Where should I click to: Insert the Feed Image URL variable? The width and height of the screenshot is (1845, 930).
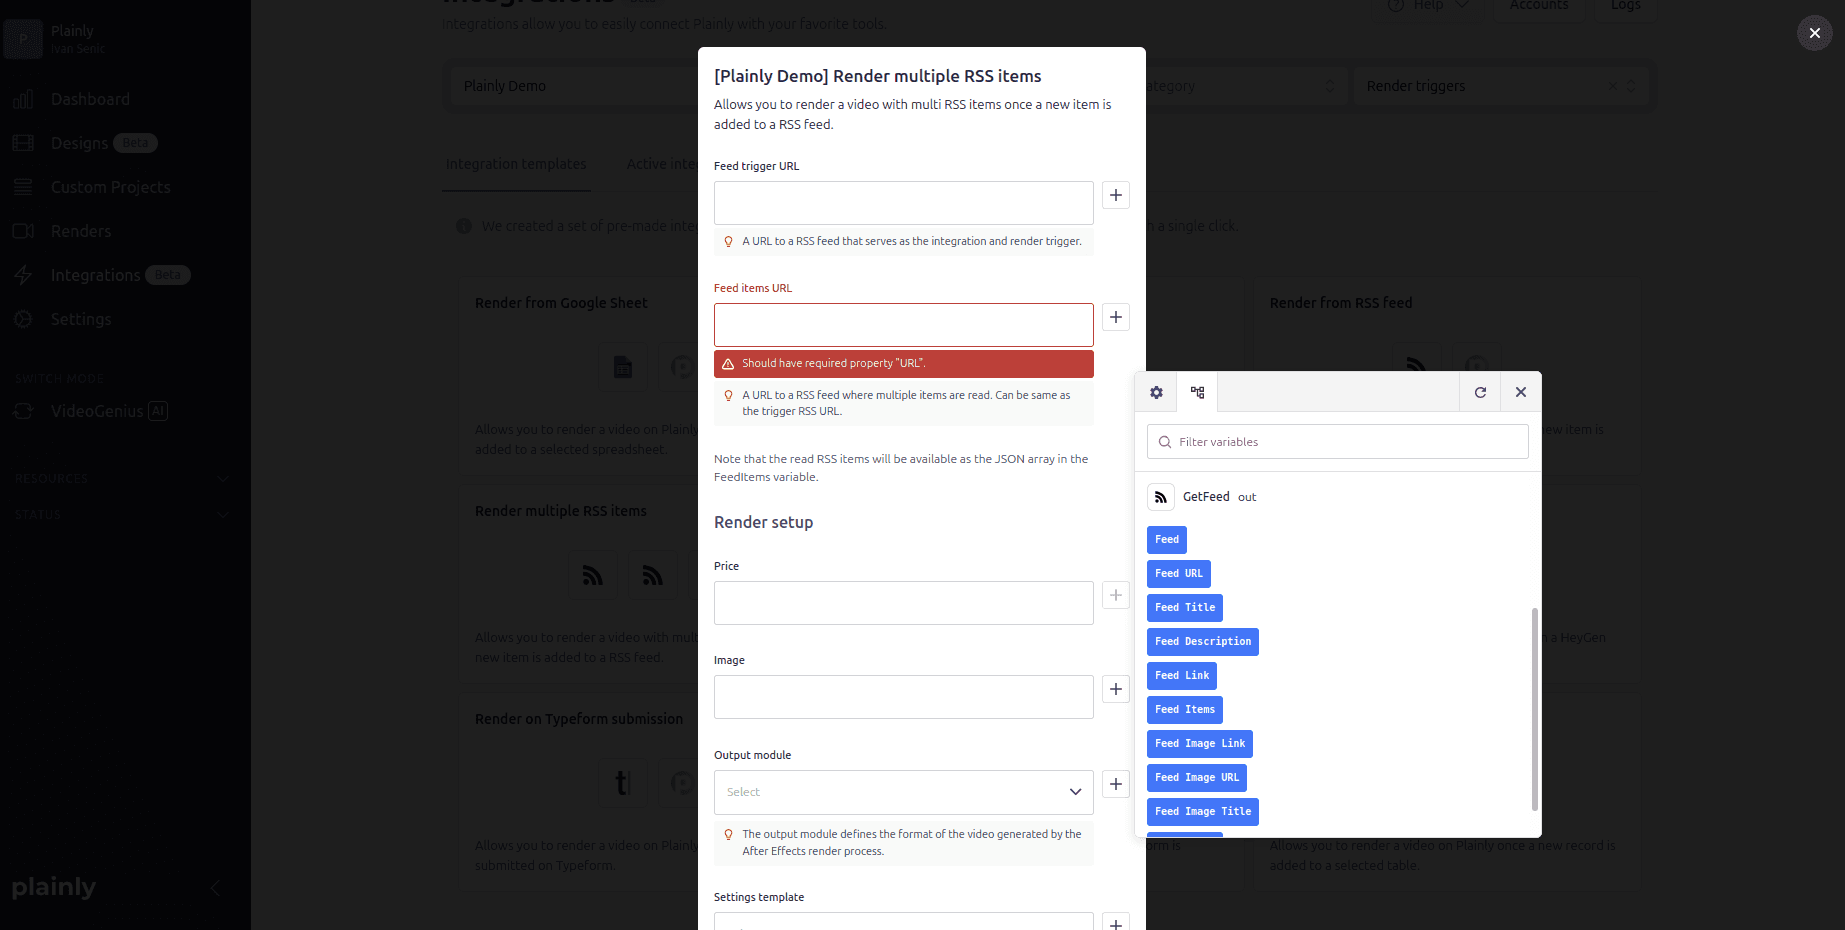pos(1197,778)
